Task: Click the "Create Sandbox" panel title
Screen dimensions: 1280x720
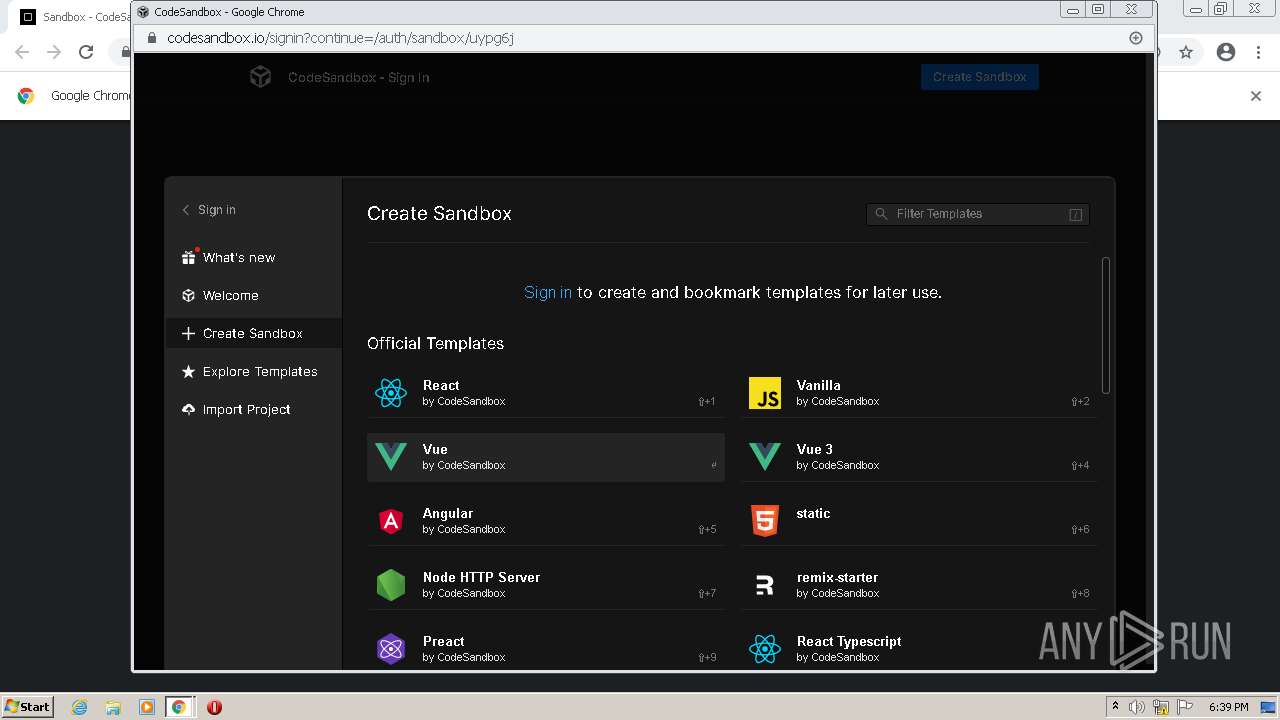Action: click(x=439, y=213)
